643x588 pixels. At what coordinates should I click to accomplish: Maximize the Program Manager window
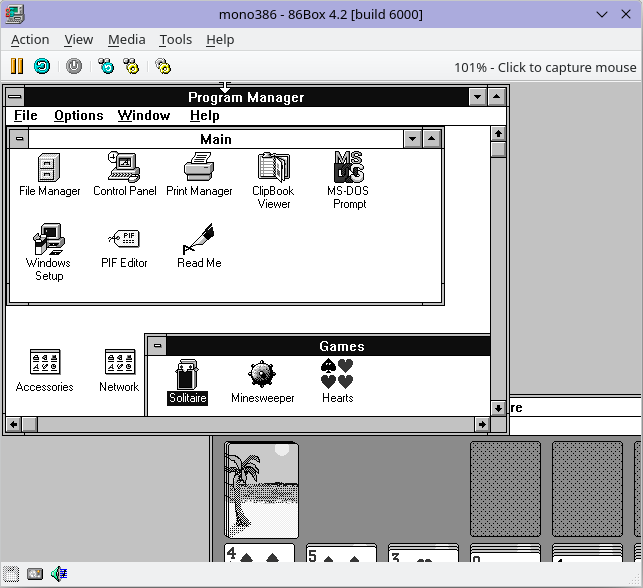(497, 97)
